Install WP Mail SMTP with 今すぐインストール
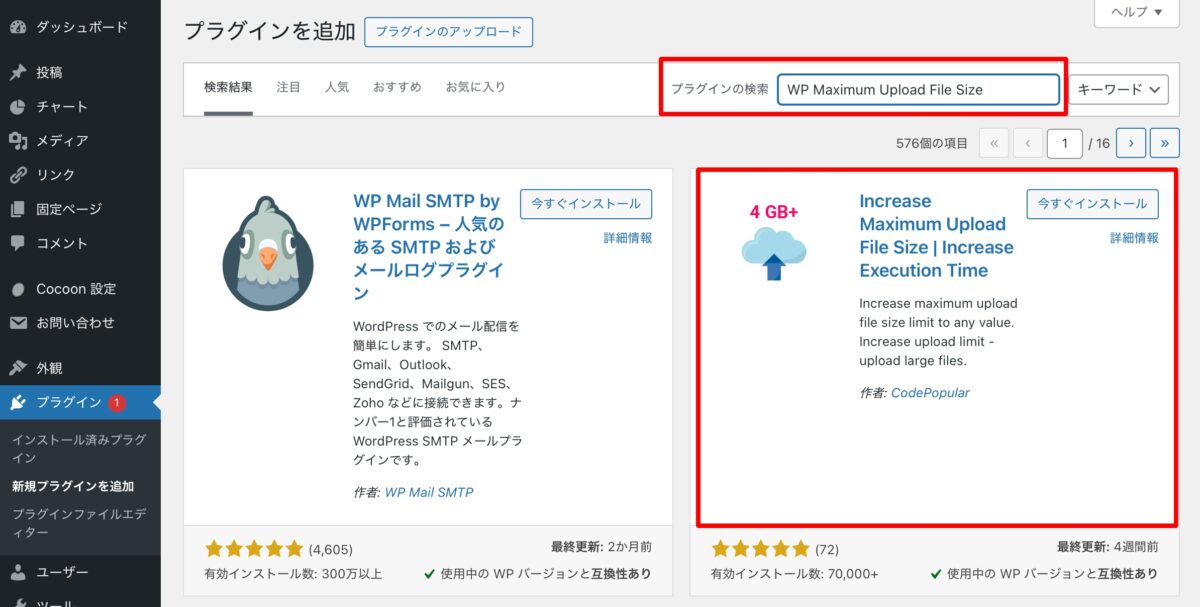Viewport: 1200px width, 607px height. [586, 203]
